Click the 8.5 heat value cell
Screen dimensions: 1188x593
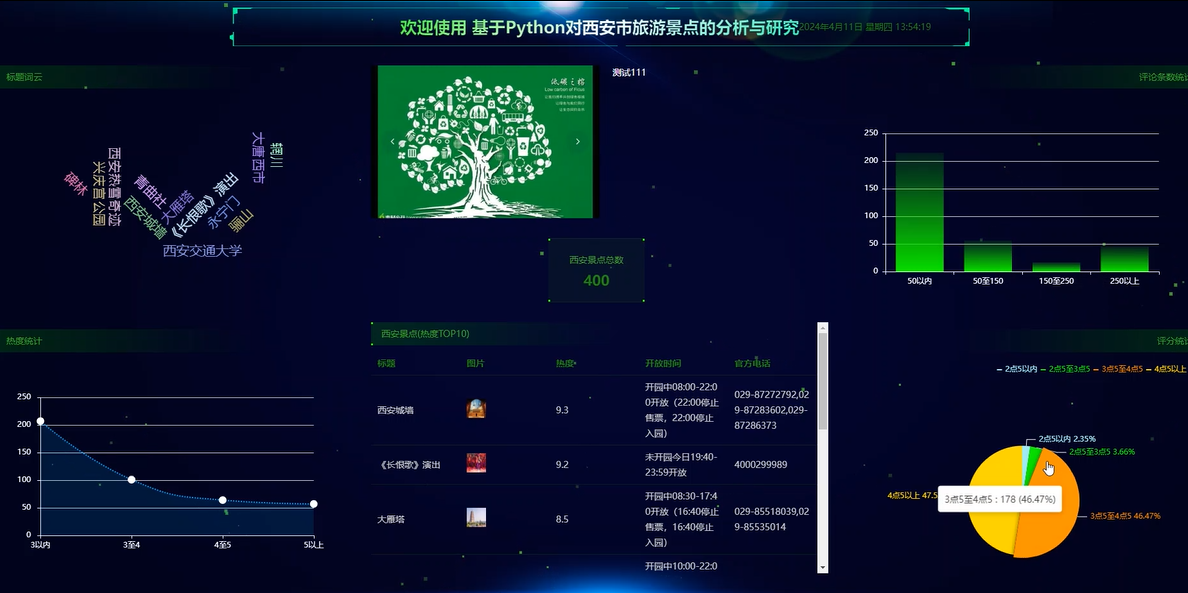[562, 520]
